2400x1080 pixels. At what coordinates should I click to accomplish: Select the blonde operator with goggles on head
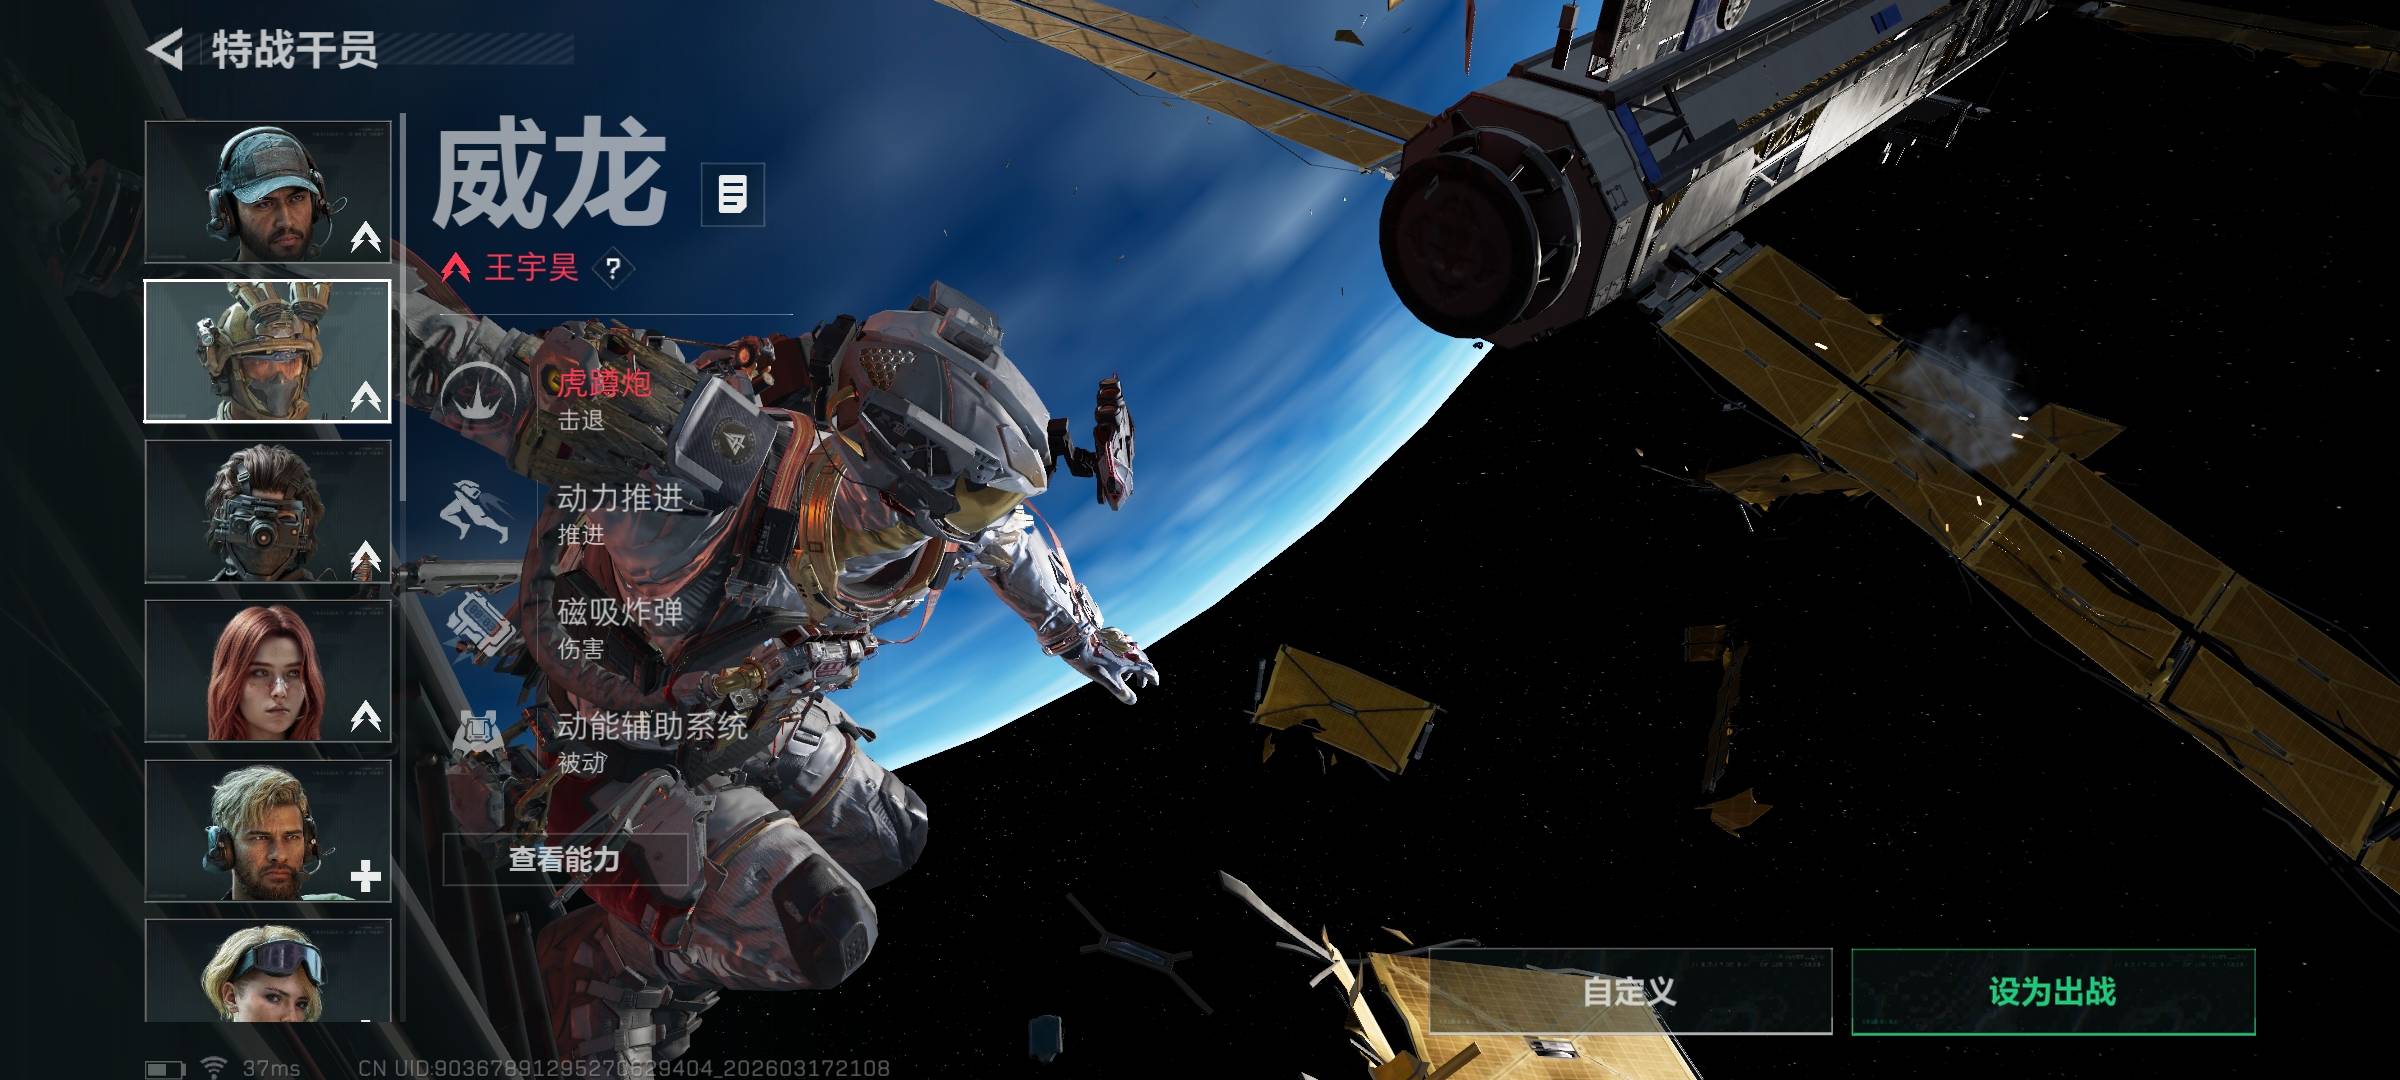(x=267, y=970)
